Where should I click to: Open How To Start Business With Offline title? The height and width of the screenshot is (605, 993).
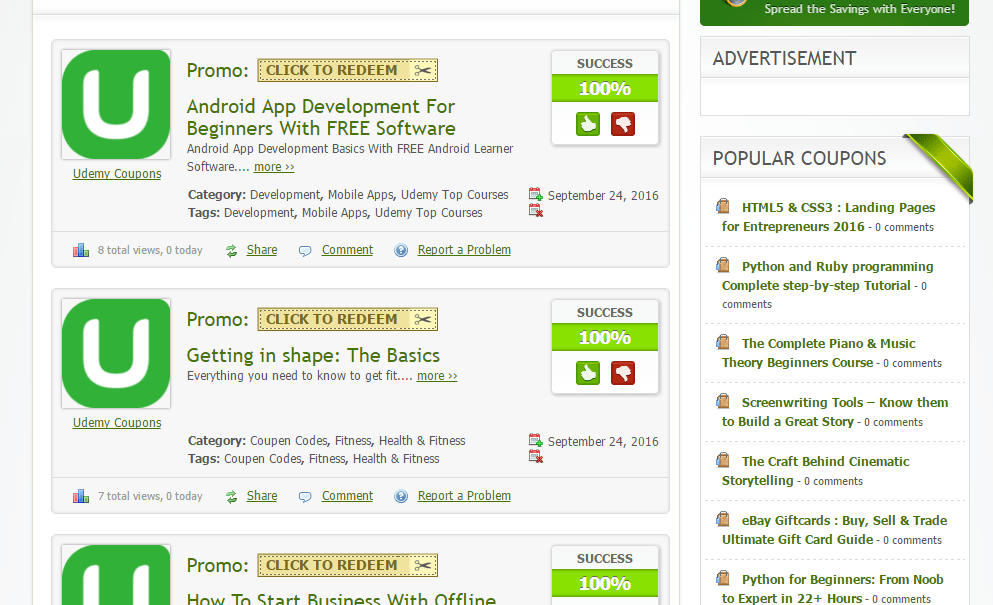[x=341, y=599]
